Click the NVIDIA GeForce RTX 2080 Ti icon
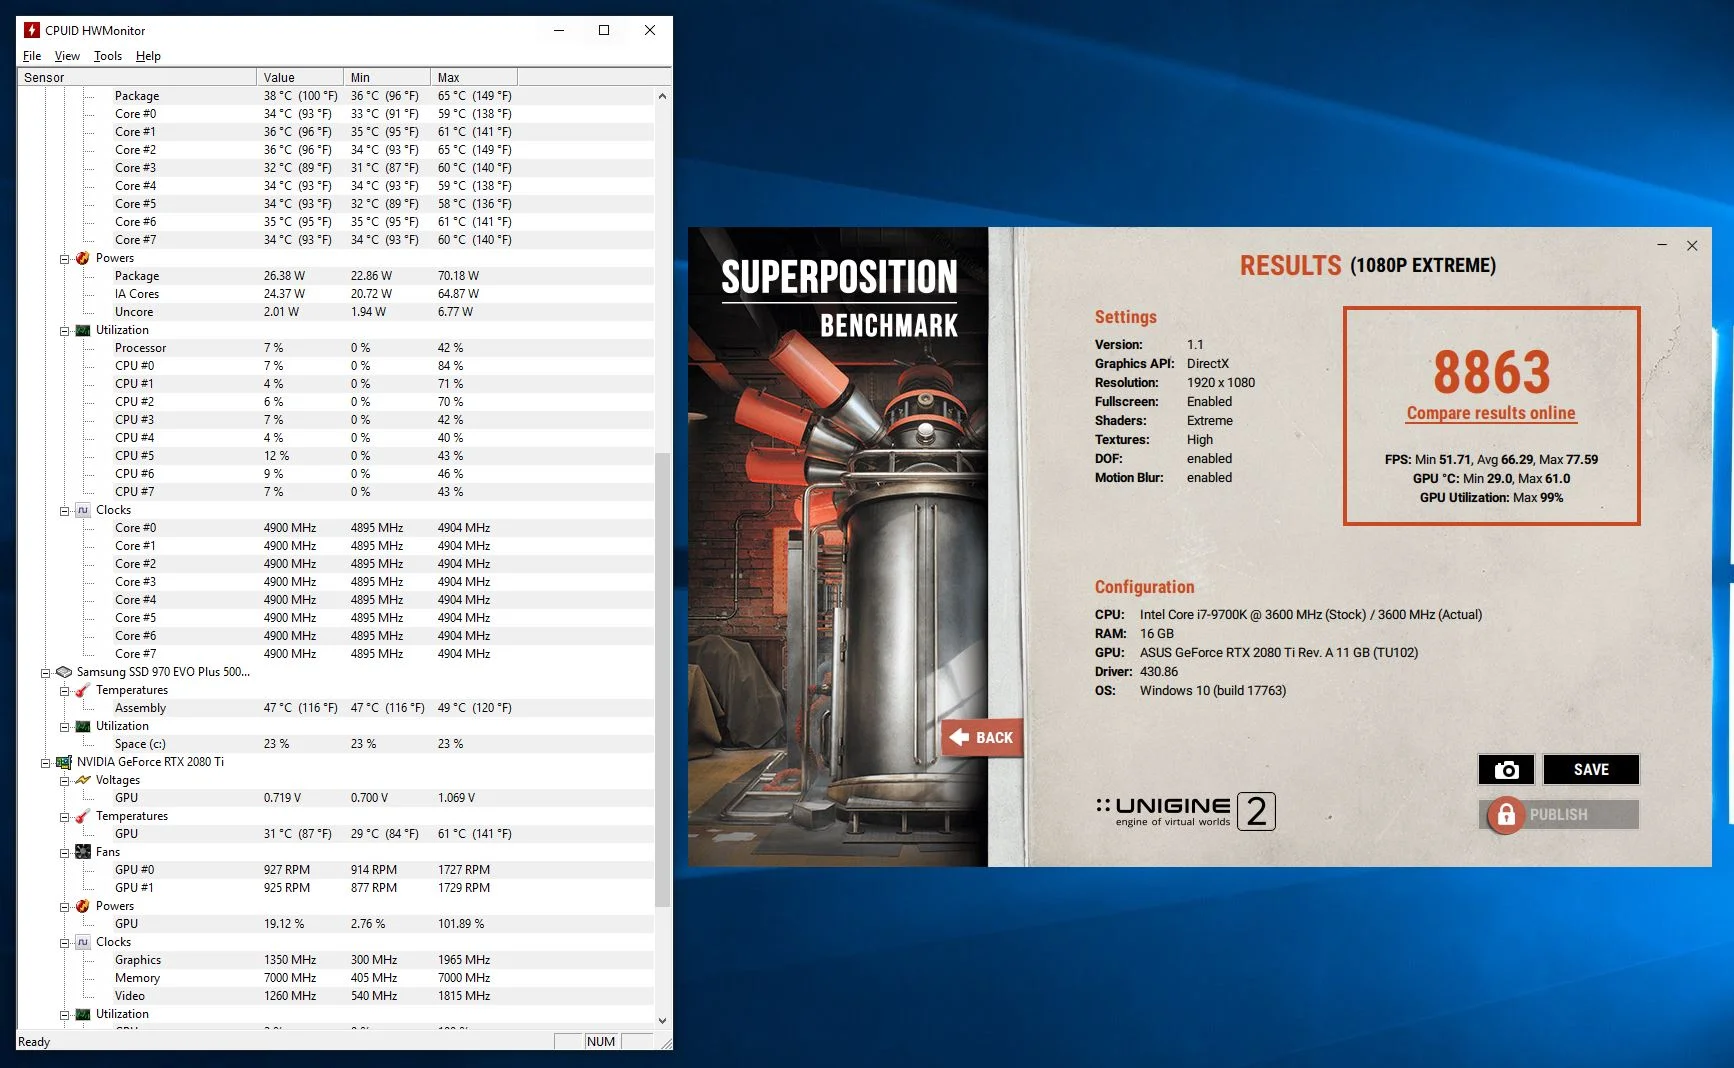The width and height of the screenshot is (1734, 1068). (64, 762)
